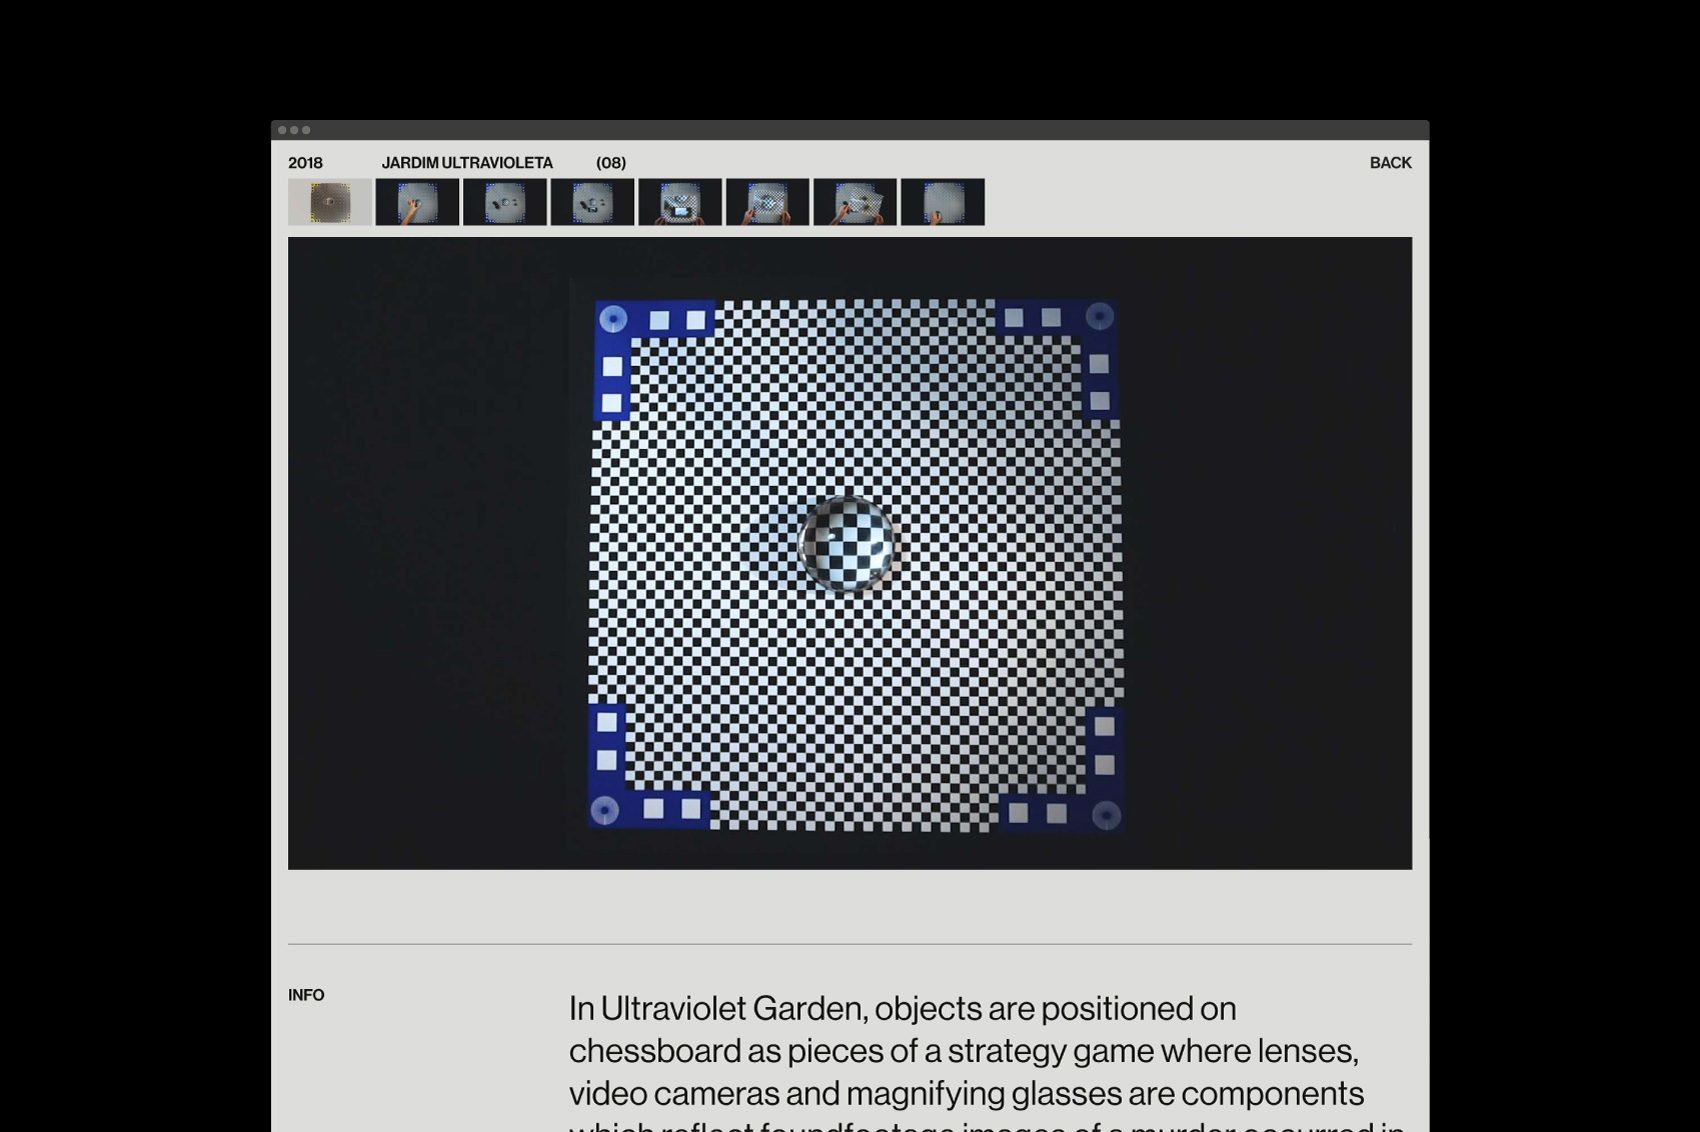Viewport: 1700px width, 1132px height.
Task: Click the third dot in the window bar
Action: pyautogui.click(x=306, y=130)
